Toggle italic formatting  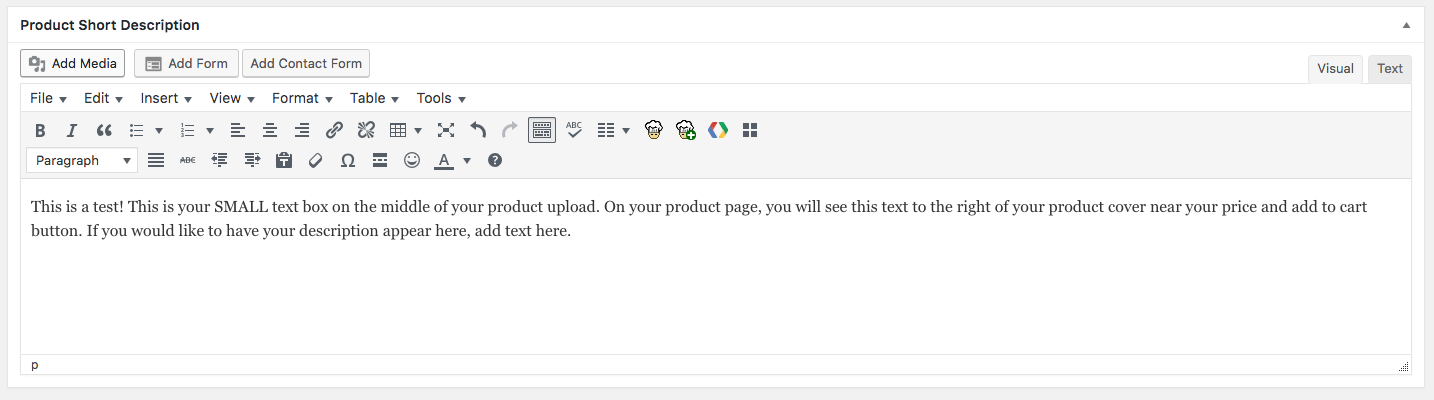coord(72,130)
